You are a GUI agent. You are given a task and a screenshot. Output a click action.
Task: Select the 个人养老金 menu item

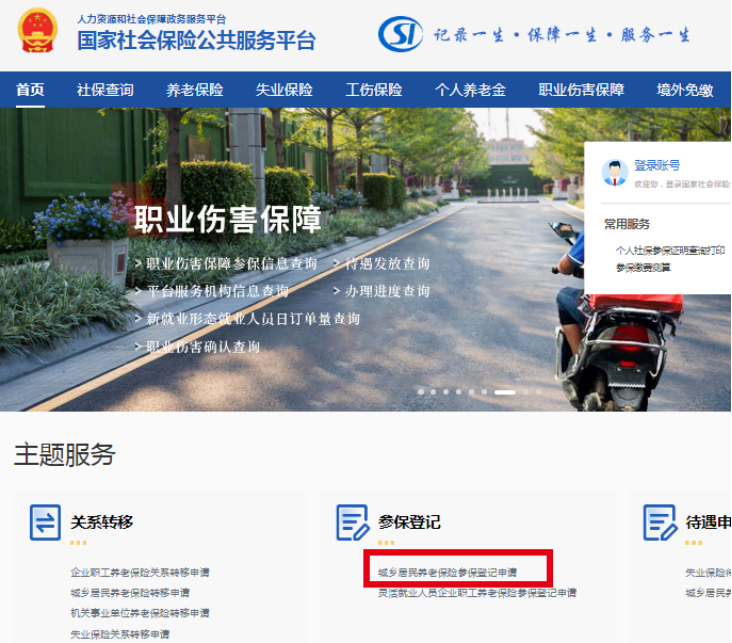click(470, 90)
